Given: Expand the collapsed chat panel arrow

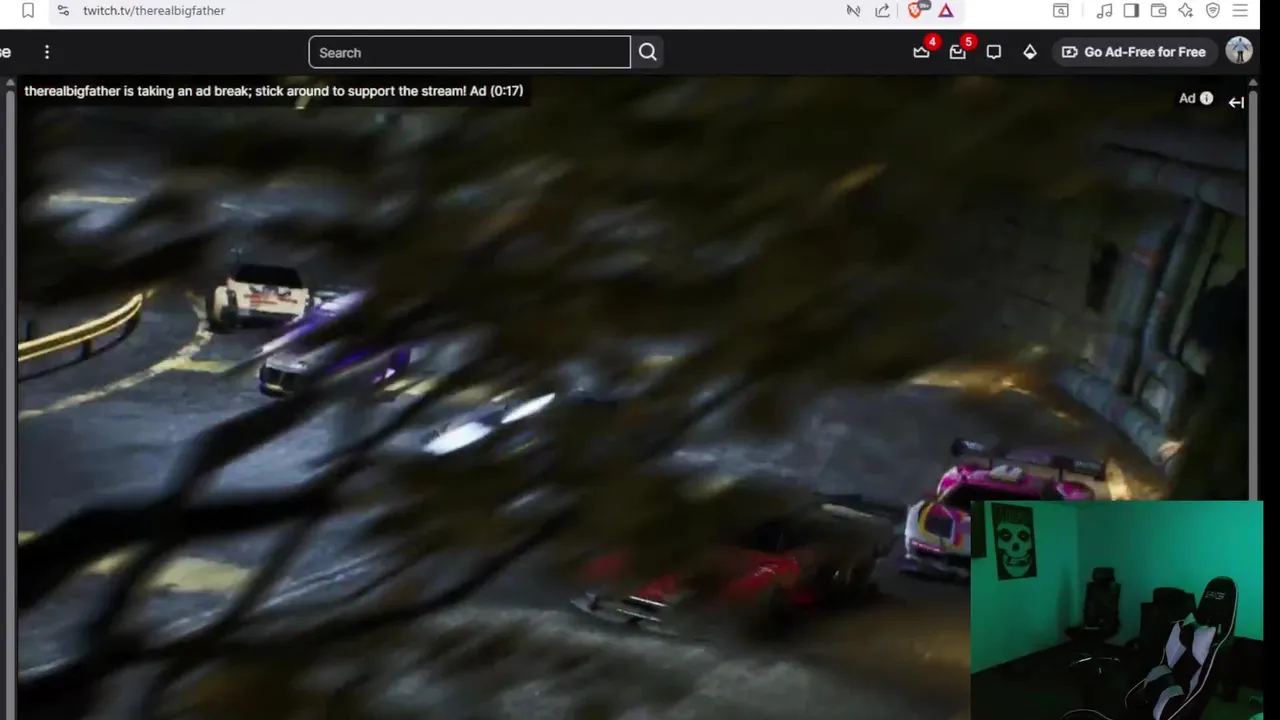Looking at the screenshot, I should [1236, 102].
